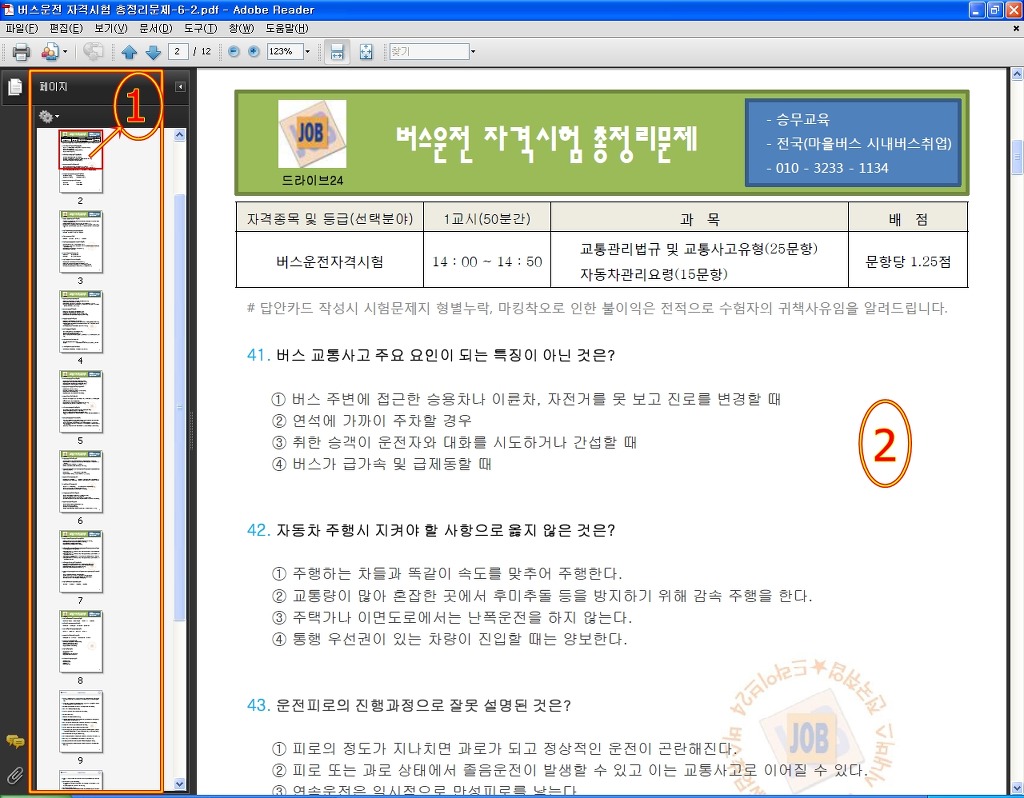Open the 도움말(H) menu
Screen dimensions: 1024x798
[x=287, y=29]
